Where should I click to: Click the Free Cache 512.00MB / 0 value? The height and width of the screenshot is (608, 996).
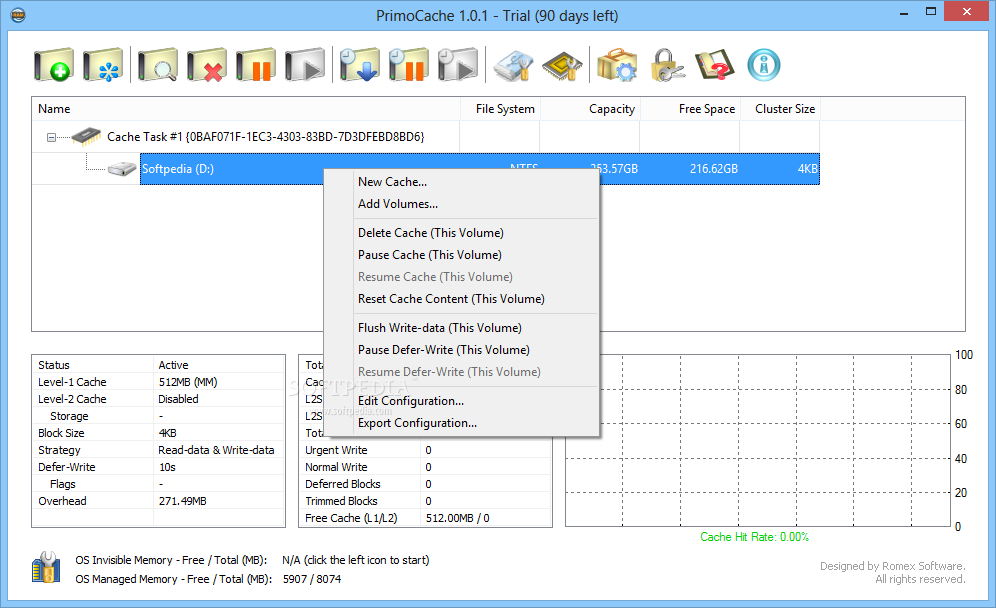(457, 518)
